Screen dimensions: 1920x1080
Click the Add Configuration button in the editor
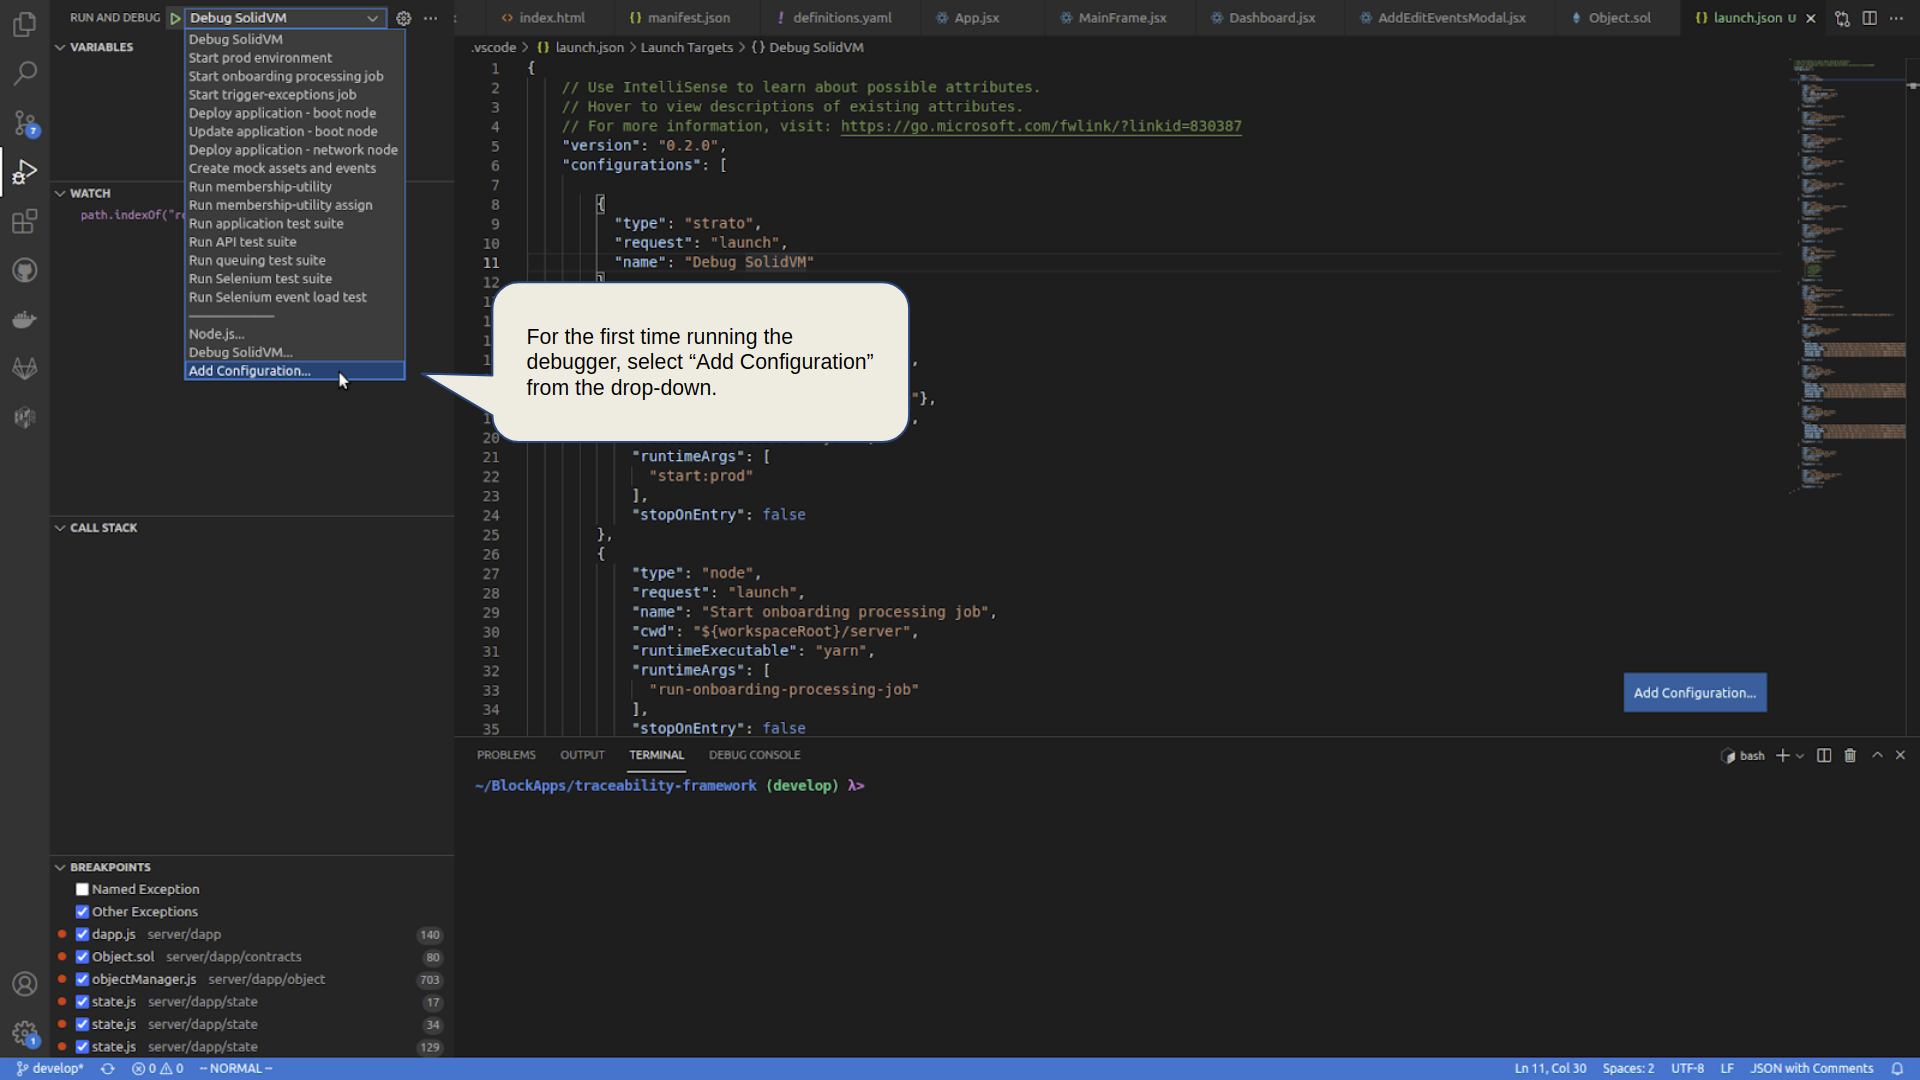coord(1694,692)
